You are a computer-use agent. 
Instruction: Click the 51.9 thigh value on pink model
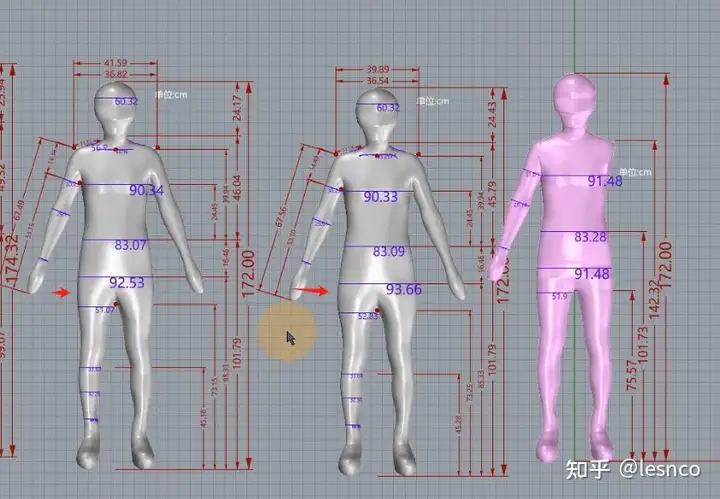click(559, 297)
